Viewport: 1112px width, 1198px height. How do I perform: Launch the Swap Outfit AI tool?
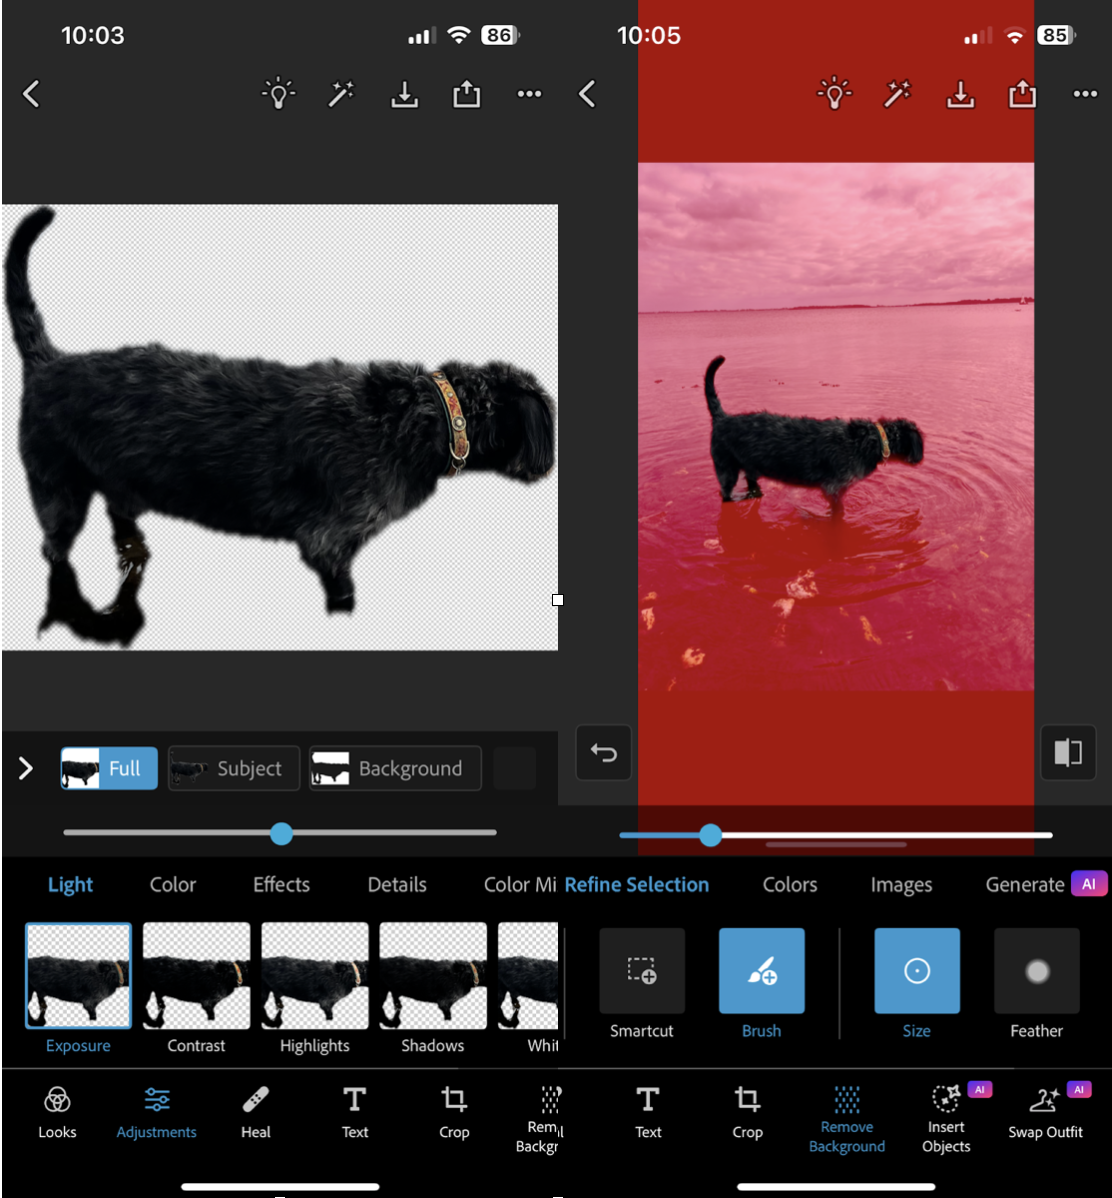[x=1045, y=1111]
